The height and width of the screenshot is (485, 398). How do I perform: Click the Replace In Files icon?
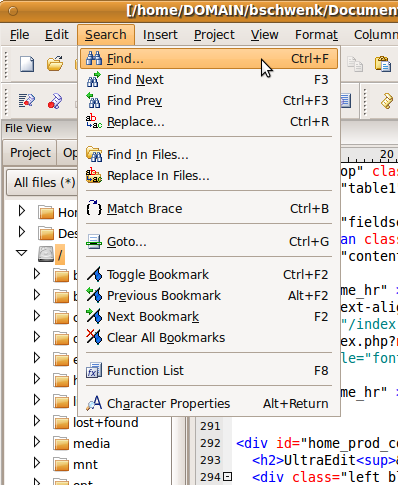click(x=94, y=176)
